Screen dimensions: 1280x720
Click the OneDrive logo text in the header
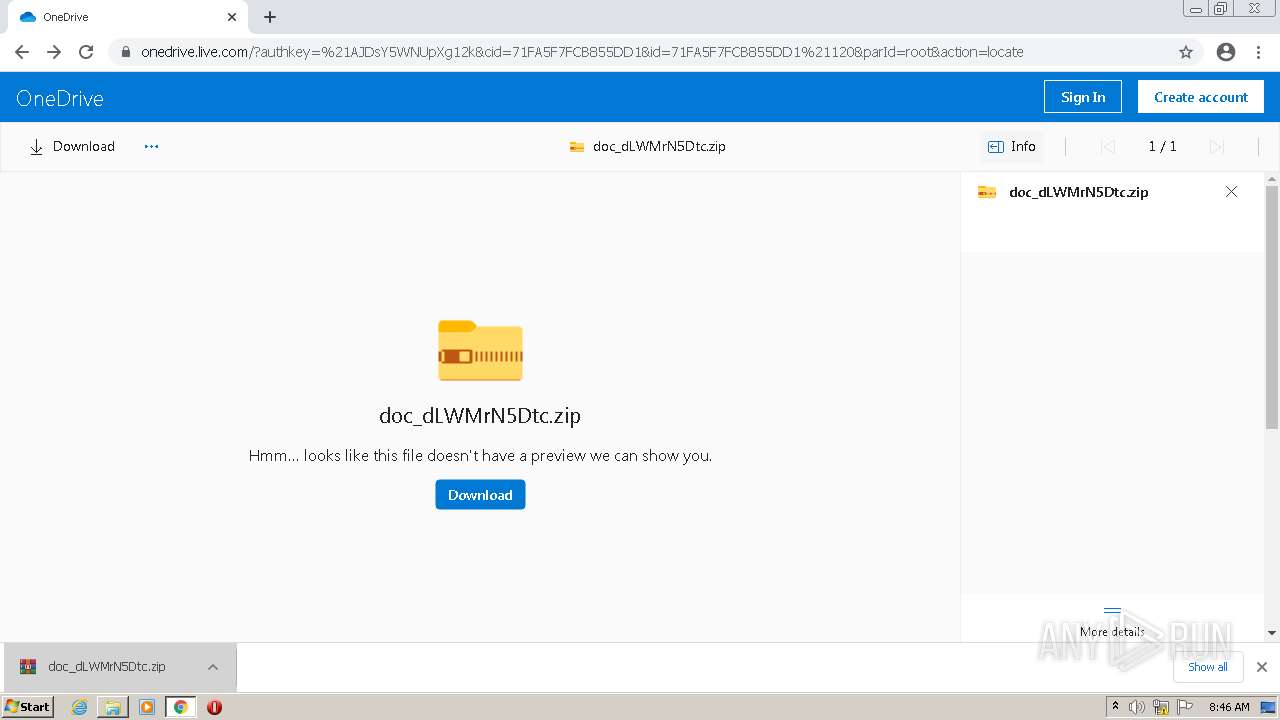[x=60, y=98]
